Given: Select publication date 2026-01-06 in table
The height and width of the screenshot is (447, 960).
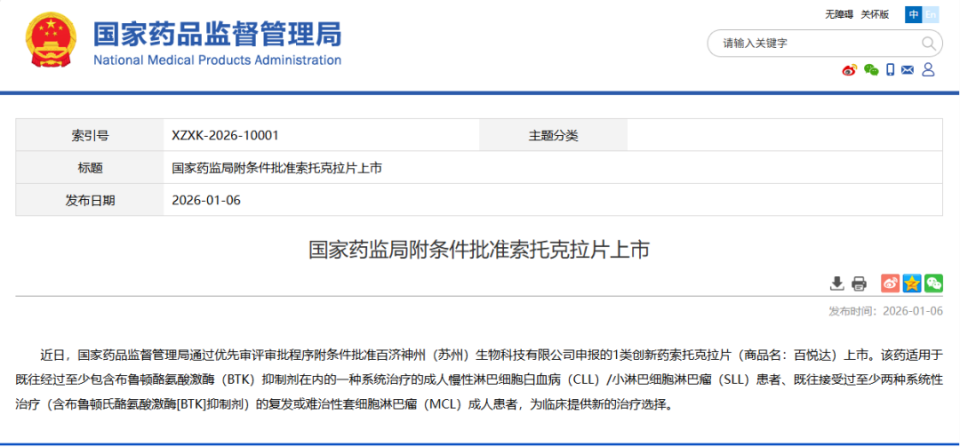Looking at the screenshot, I should [x=206, y=200].
